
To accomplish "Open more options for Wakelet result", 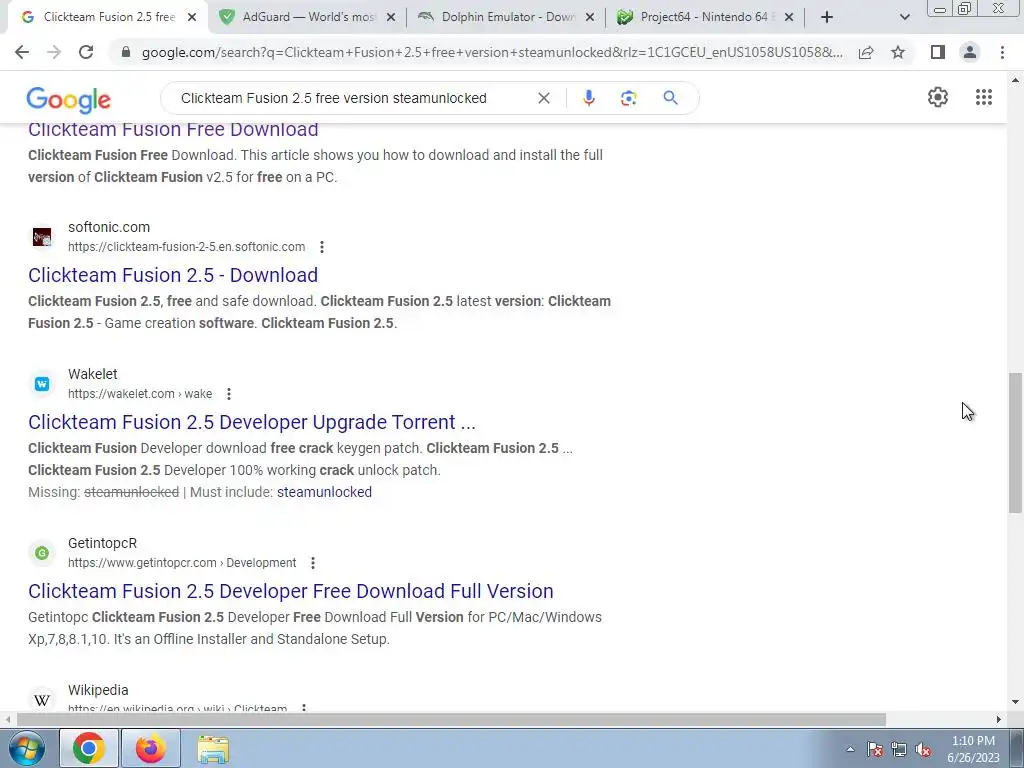I will tap(229, 394).
